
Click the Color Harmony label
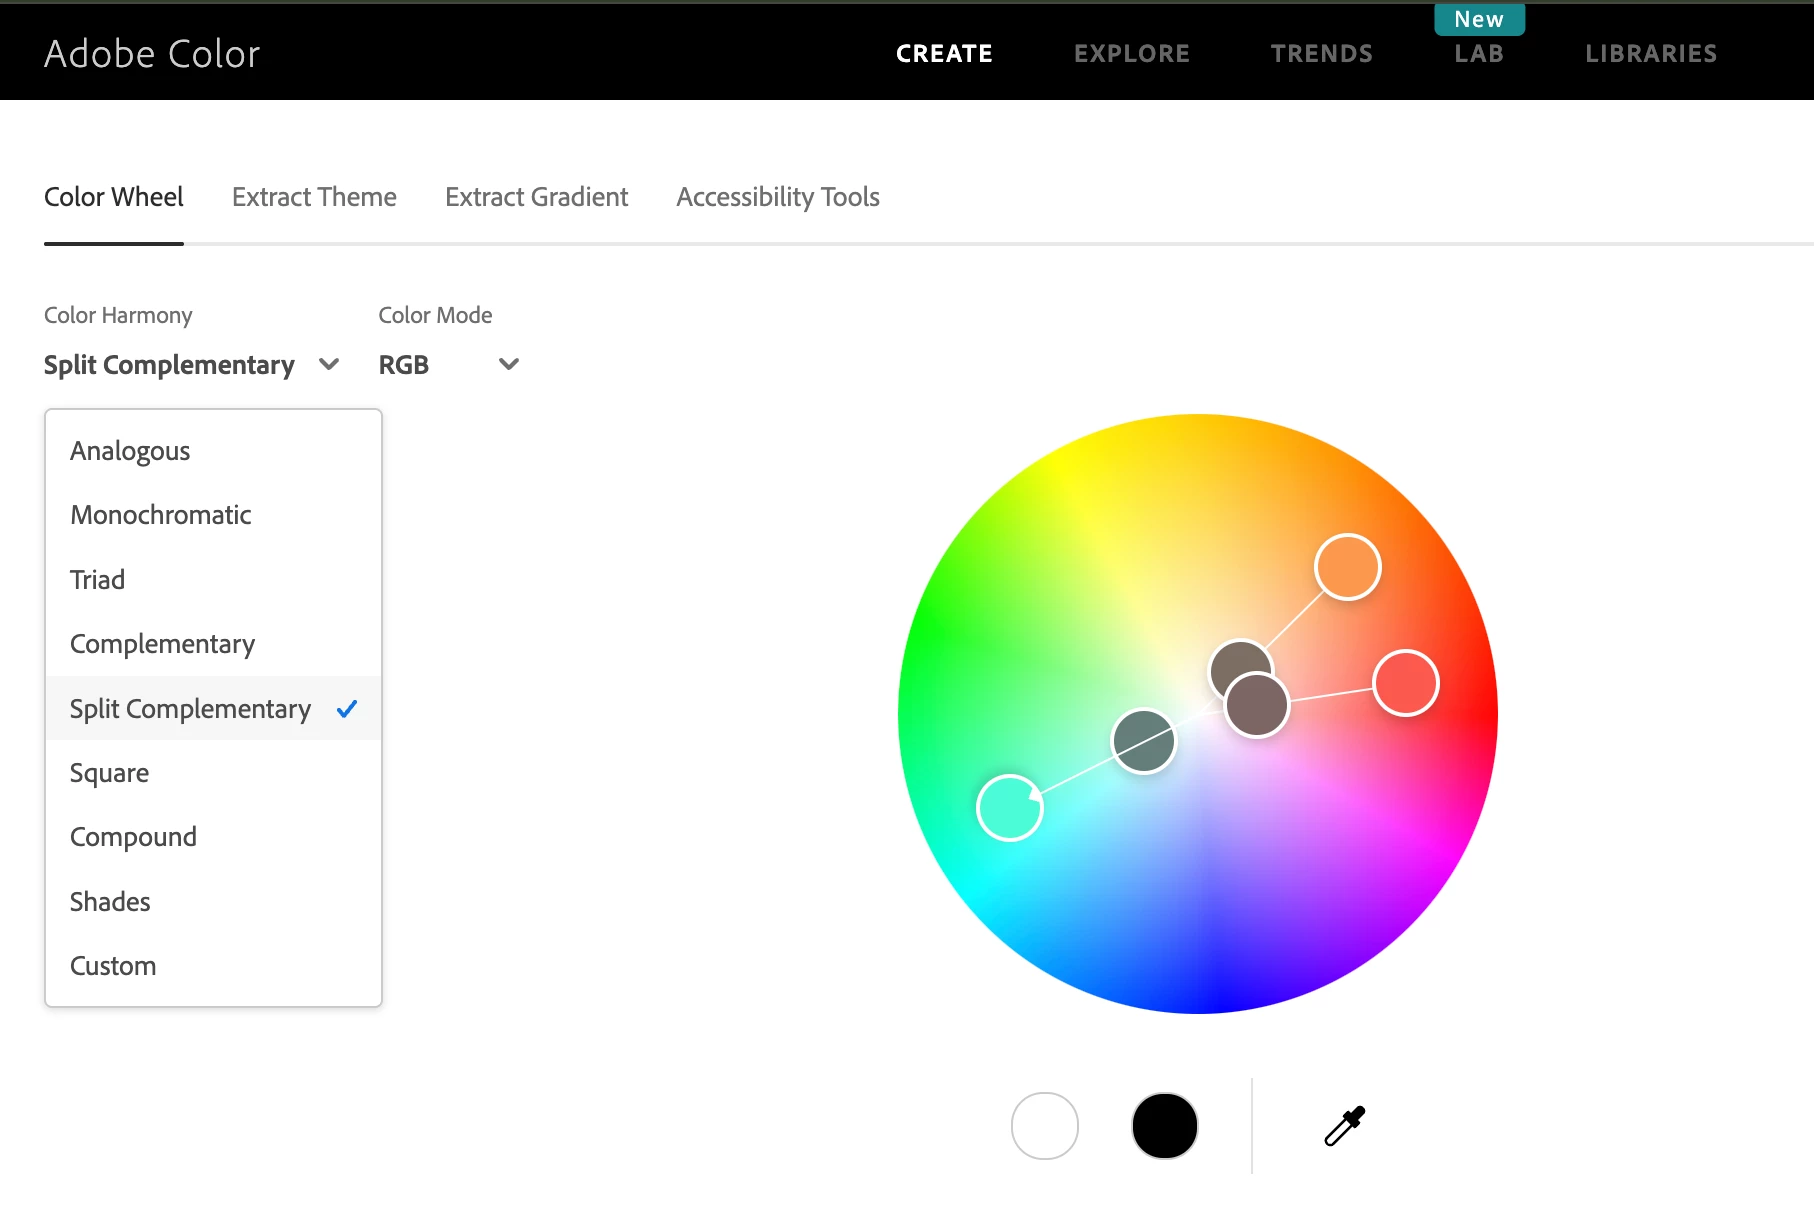click(x=118, y=315)
